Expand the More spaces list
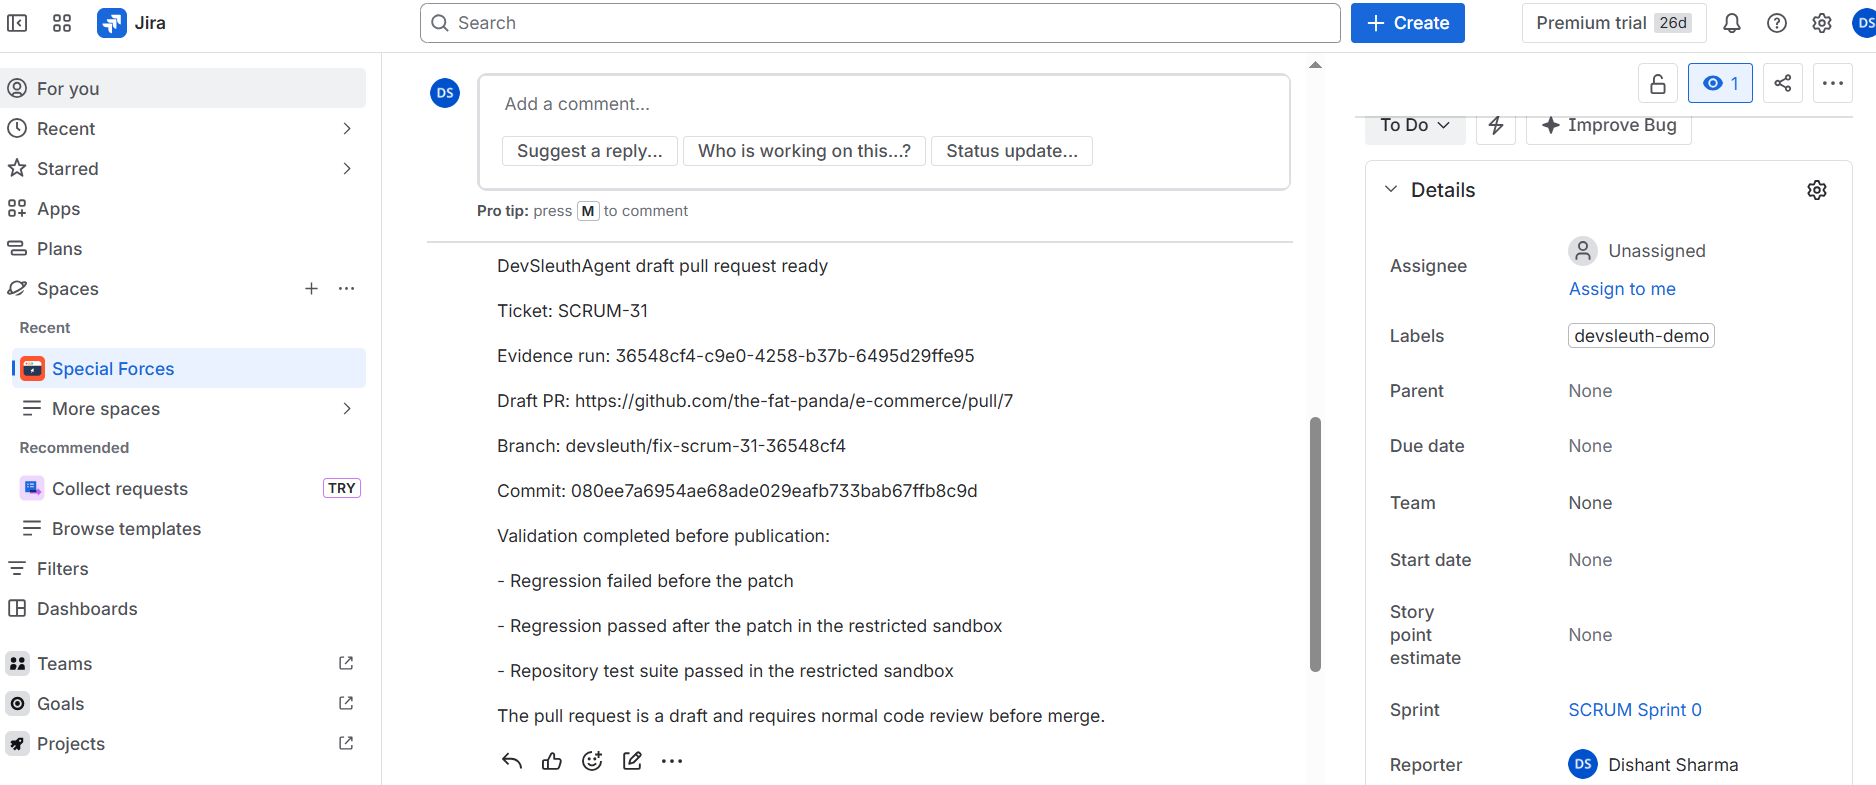 click(x=188, y=409)
